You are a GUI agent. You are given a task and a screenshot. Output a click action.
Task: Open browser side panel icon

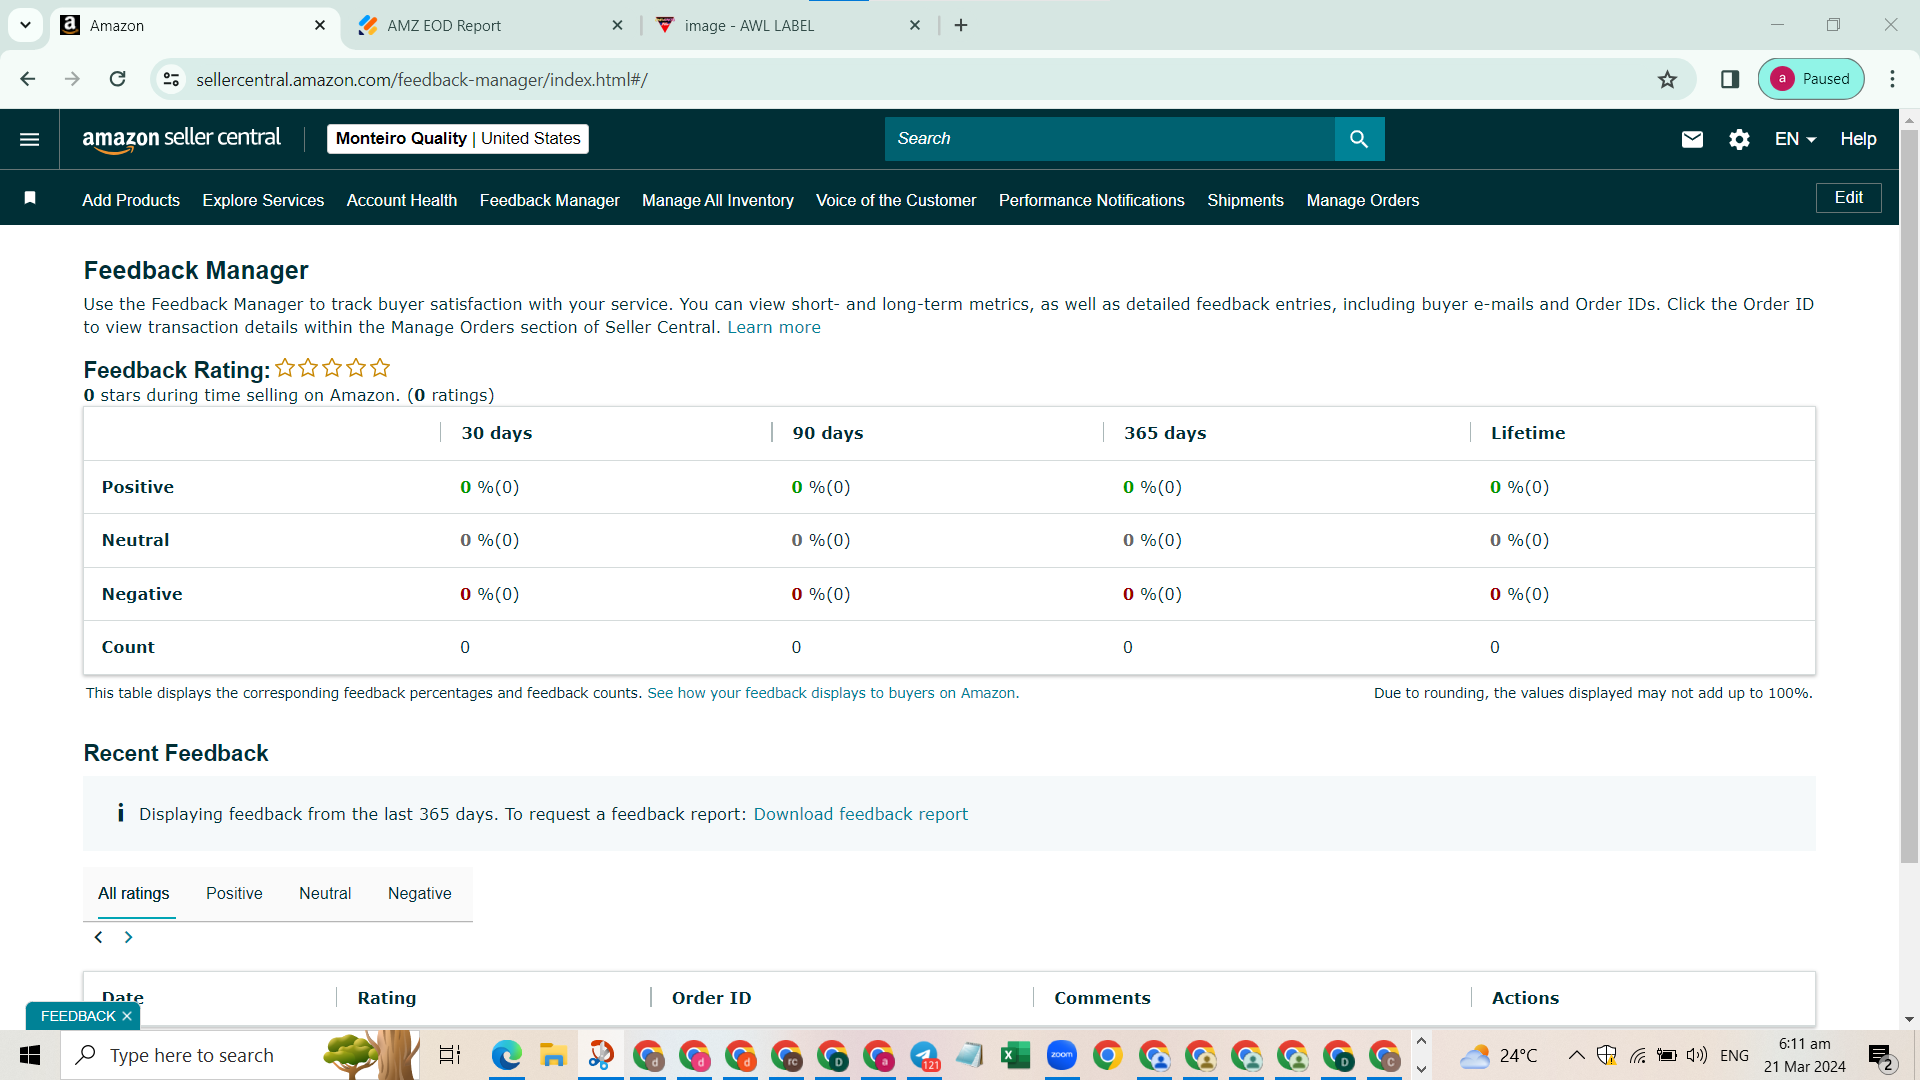coord(1729,79)
